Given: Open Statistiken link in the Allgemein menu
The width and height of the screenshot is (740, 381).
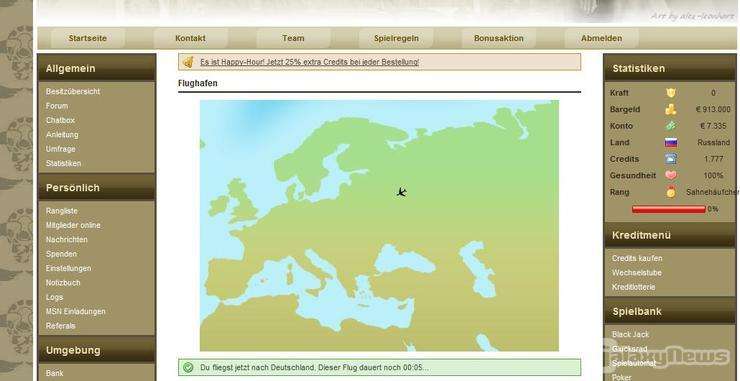Looking at the screenshot, I should (x=63, y=163).
